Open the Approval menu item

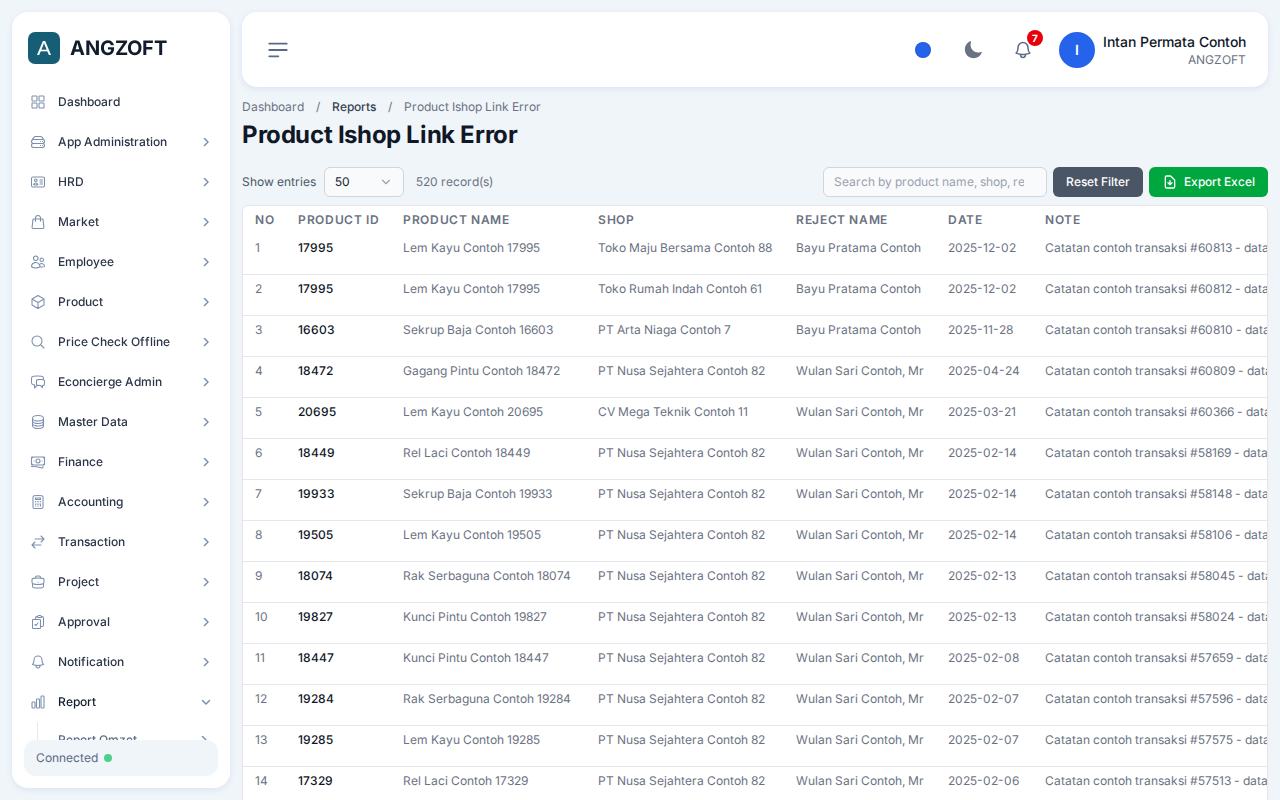click(x=121, y=622)
